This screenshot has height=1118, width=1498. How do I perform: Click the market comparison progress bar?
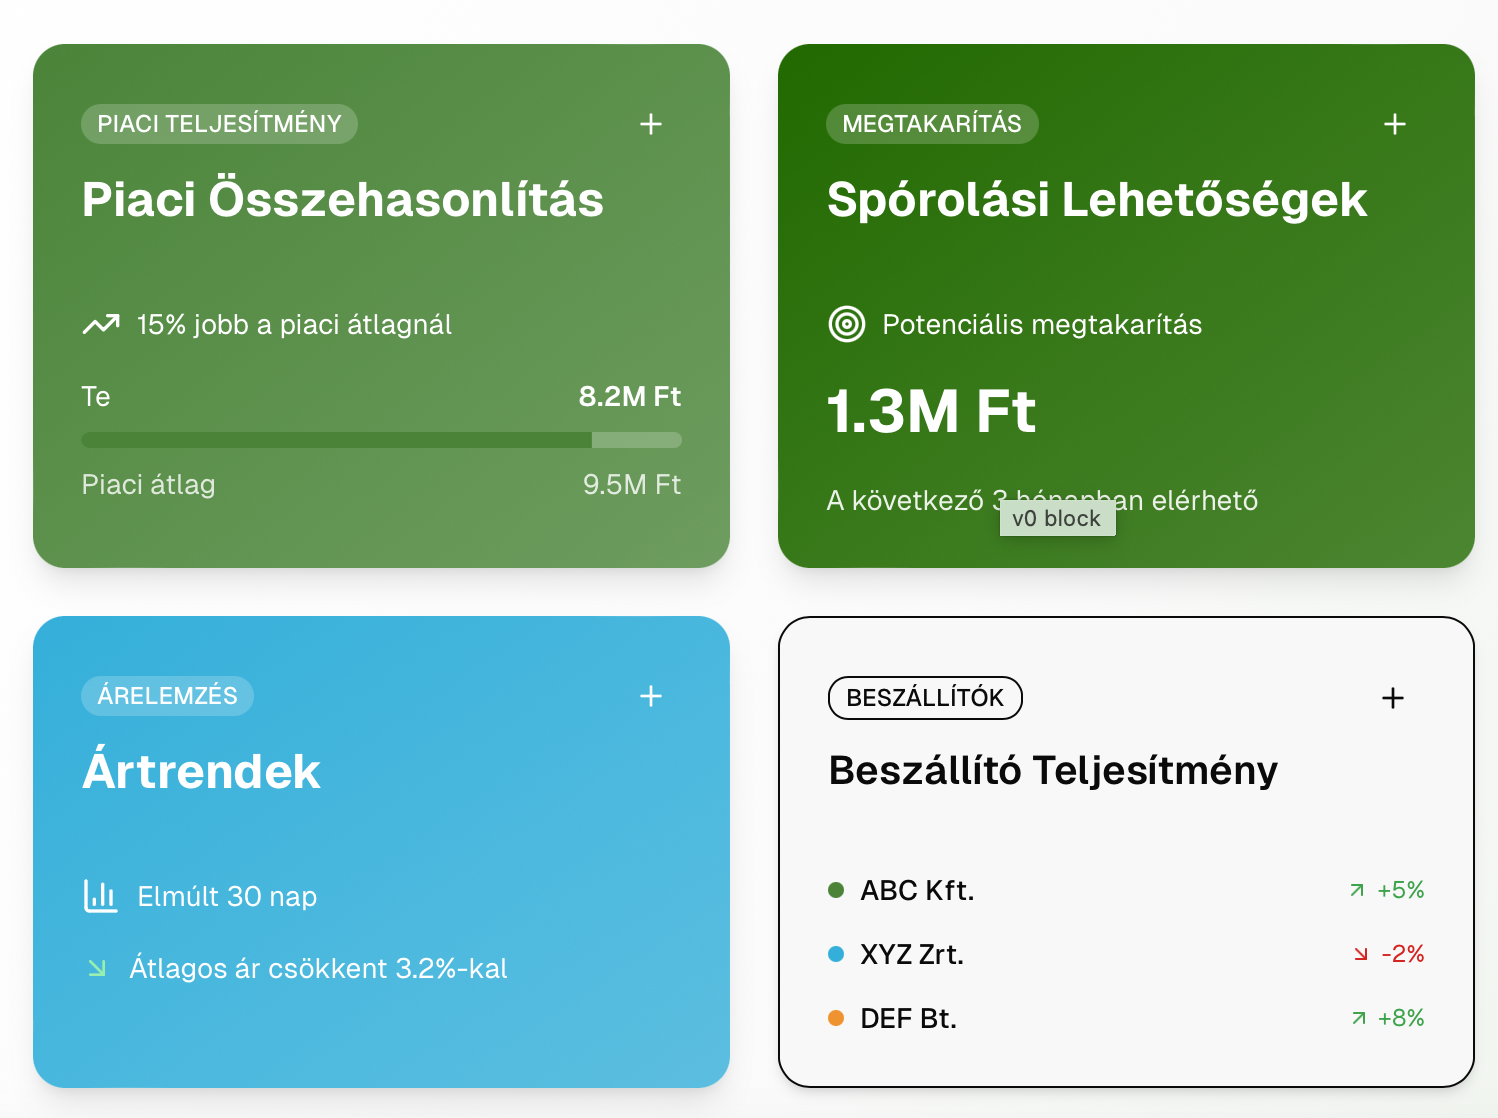tap(381, 440)
